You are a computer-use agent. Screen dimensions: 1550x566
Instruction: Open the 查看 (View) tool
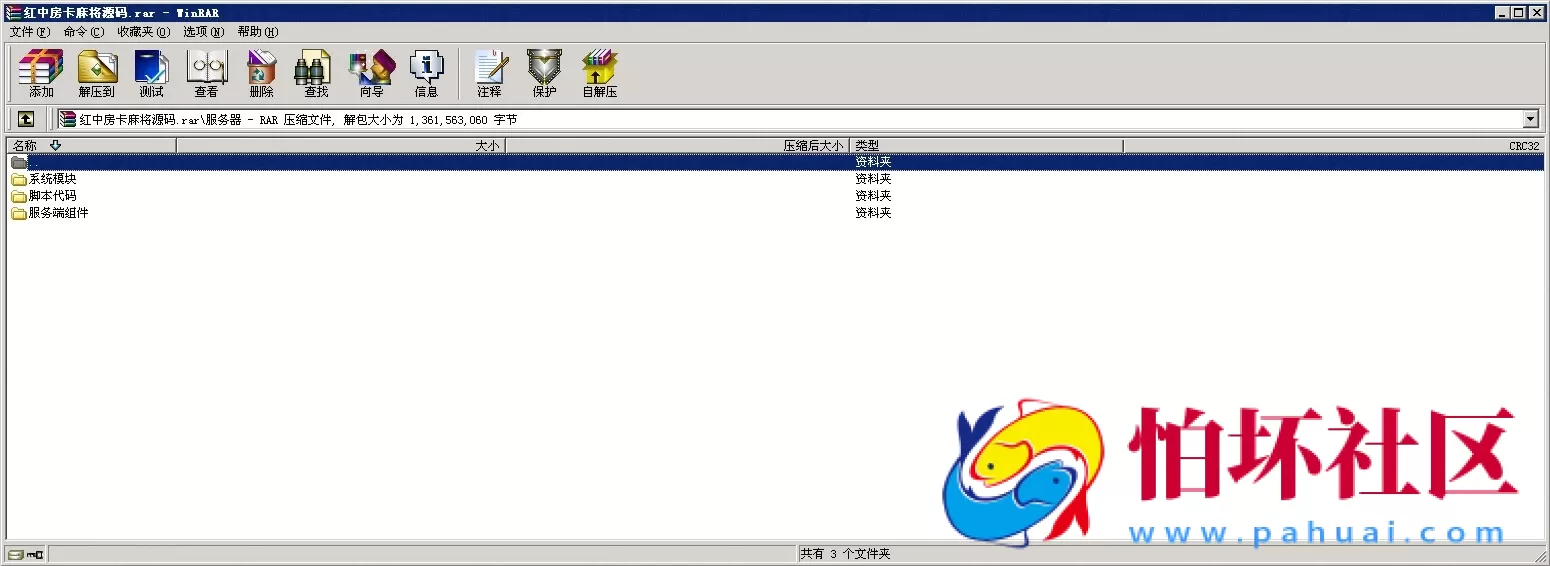click(206, 73)
